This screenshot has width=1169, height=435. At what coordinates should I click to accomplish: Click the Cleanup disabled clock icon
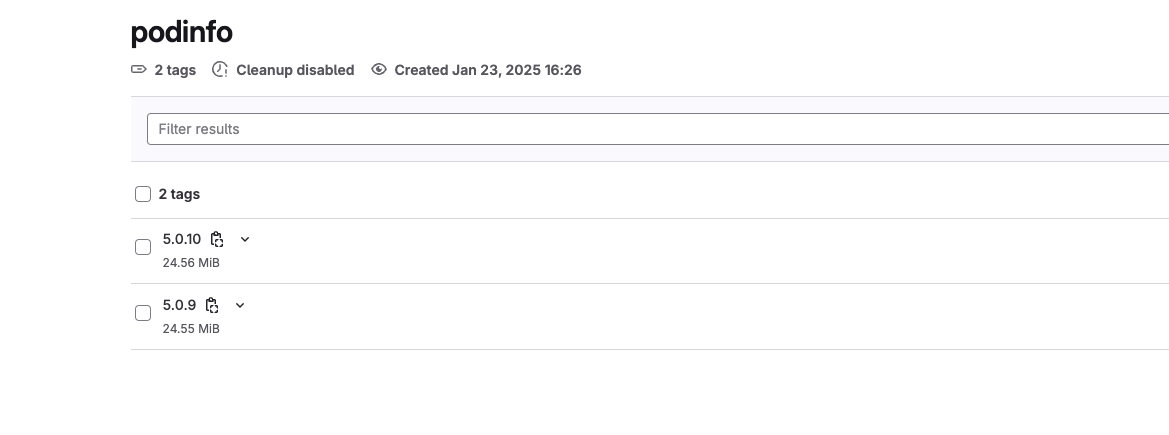tap(220, 69)
